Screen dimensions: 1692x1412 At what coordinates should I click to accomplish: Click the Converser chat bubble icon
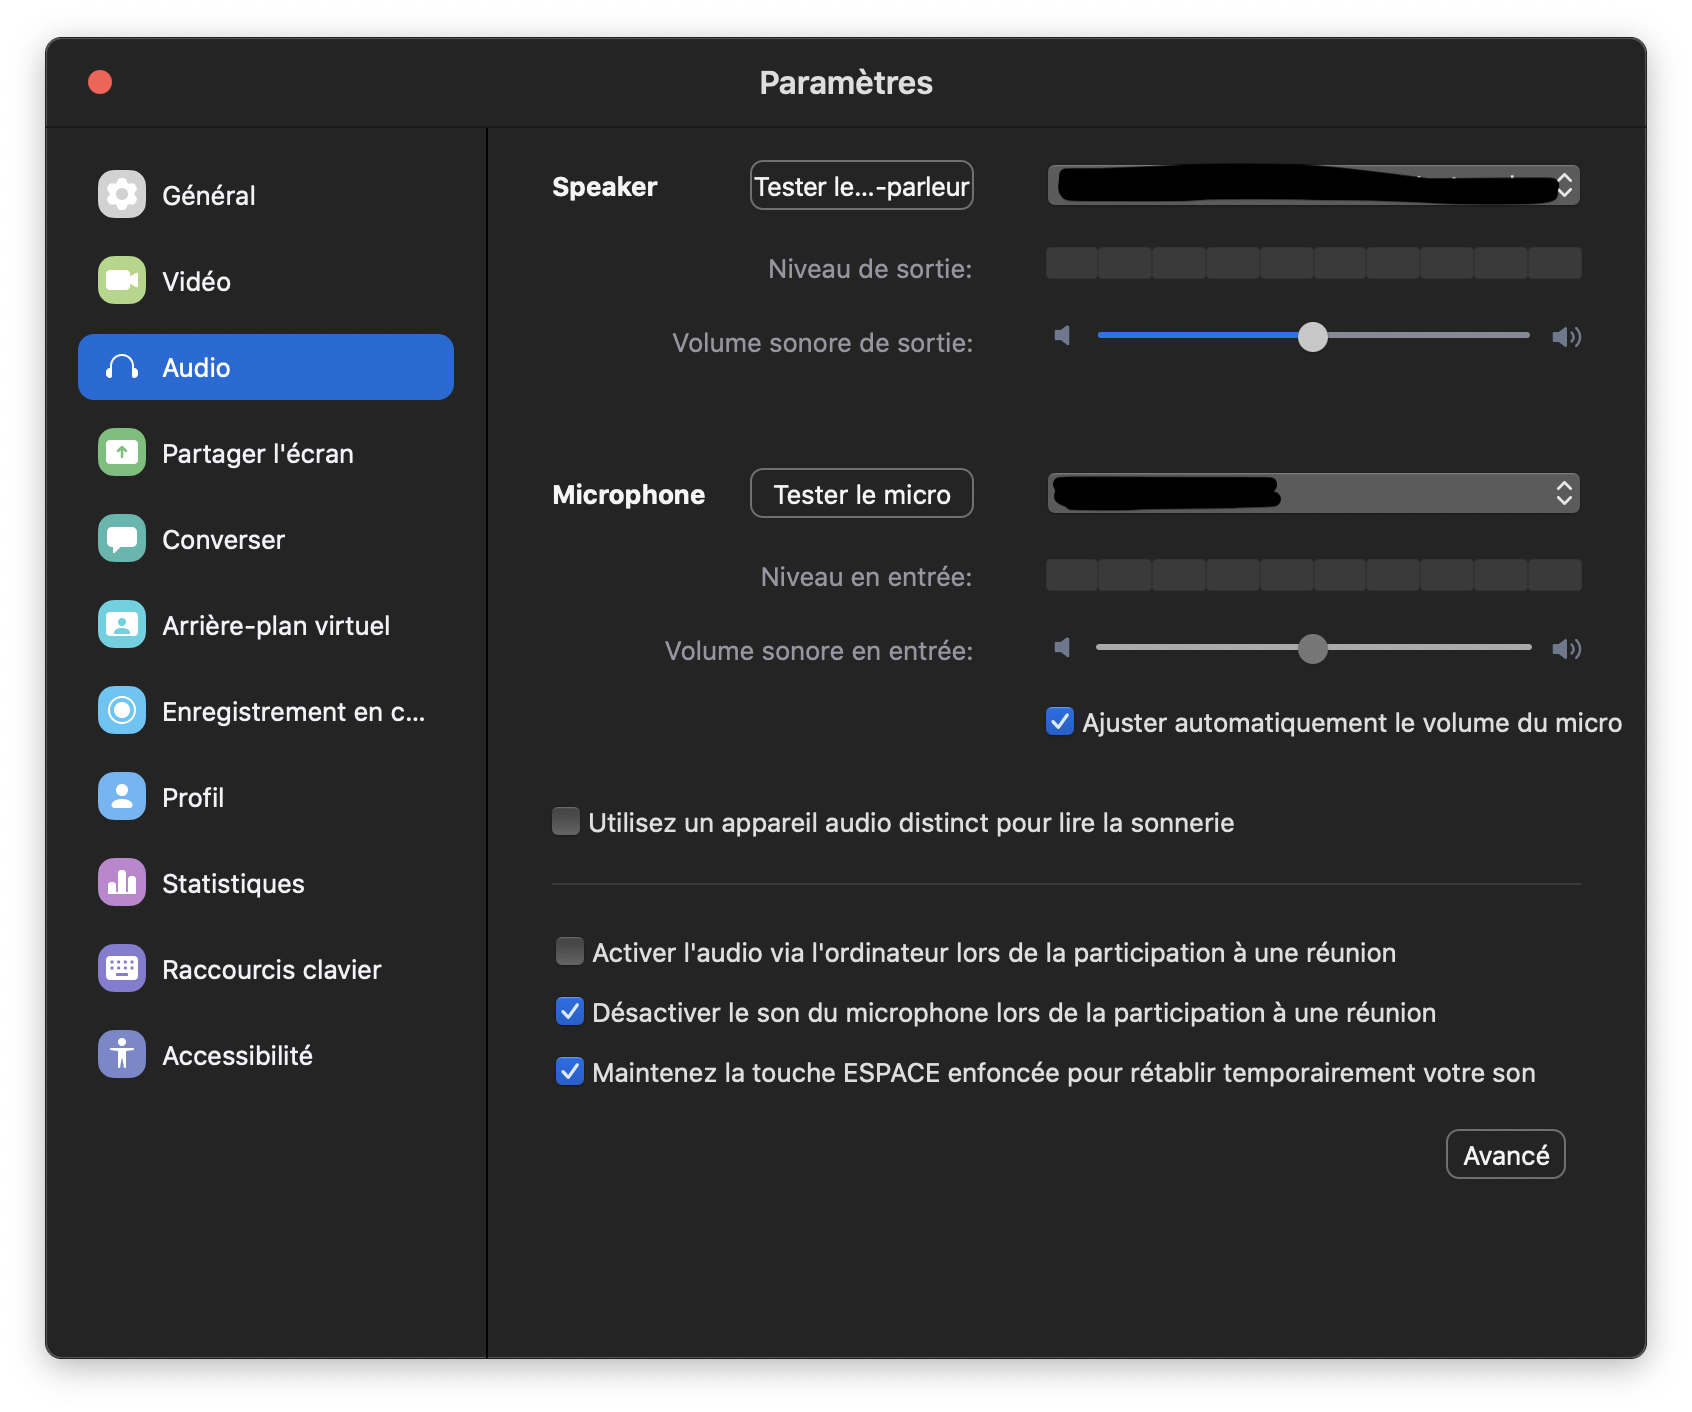pyautogui.click(x=122, y=538)
